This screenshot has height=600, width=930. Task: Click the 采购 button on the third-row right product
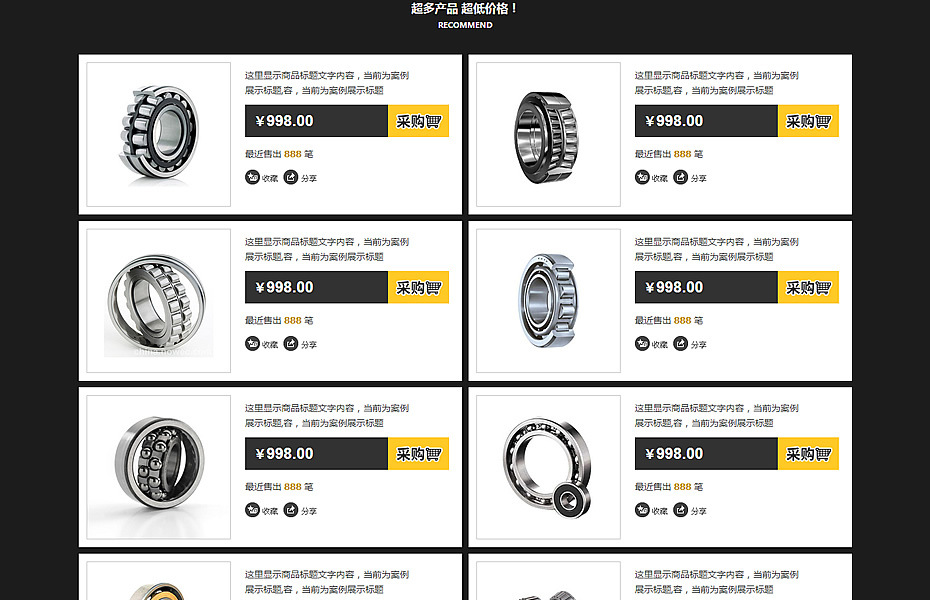tap(808, 454)
